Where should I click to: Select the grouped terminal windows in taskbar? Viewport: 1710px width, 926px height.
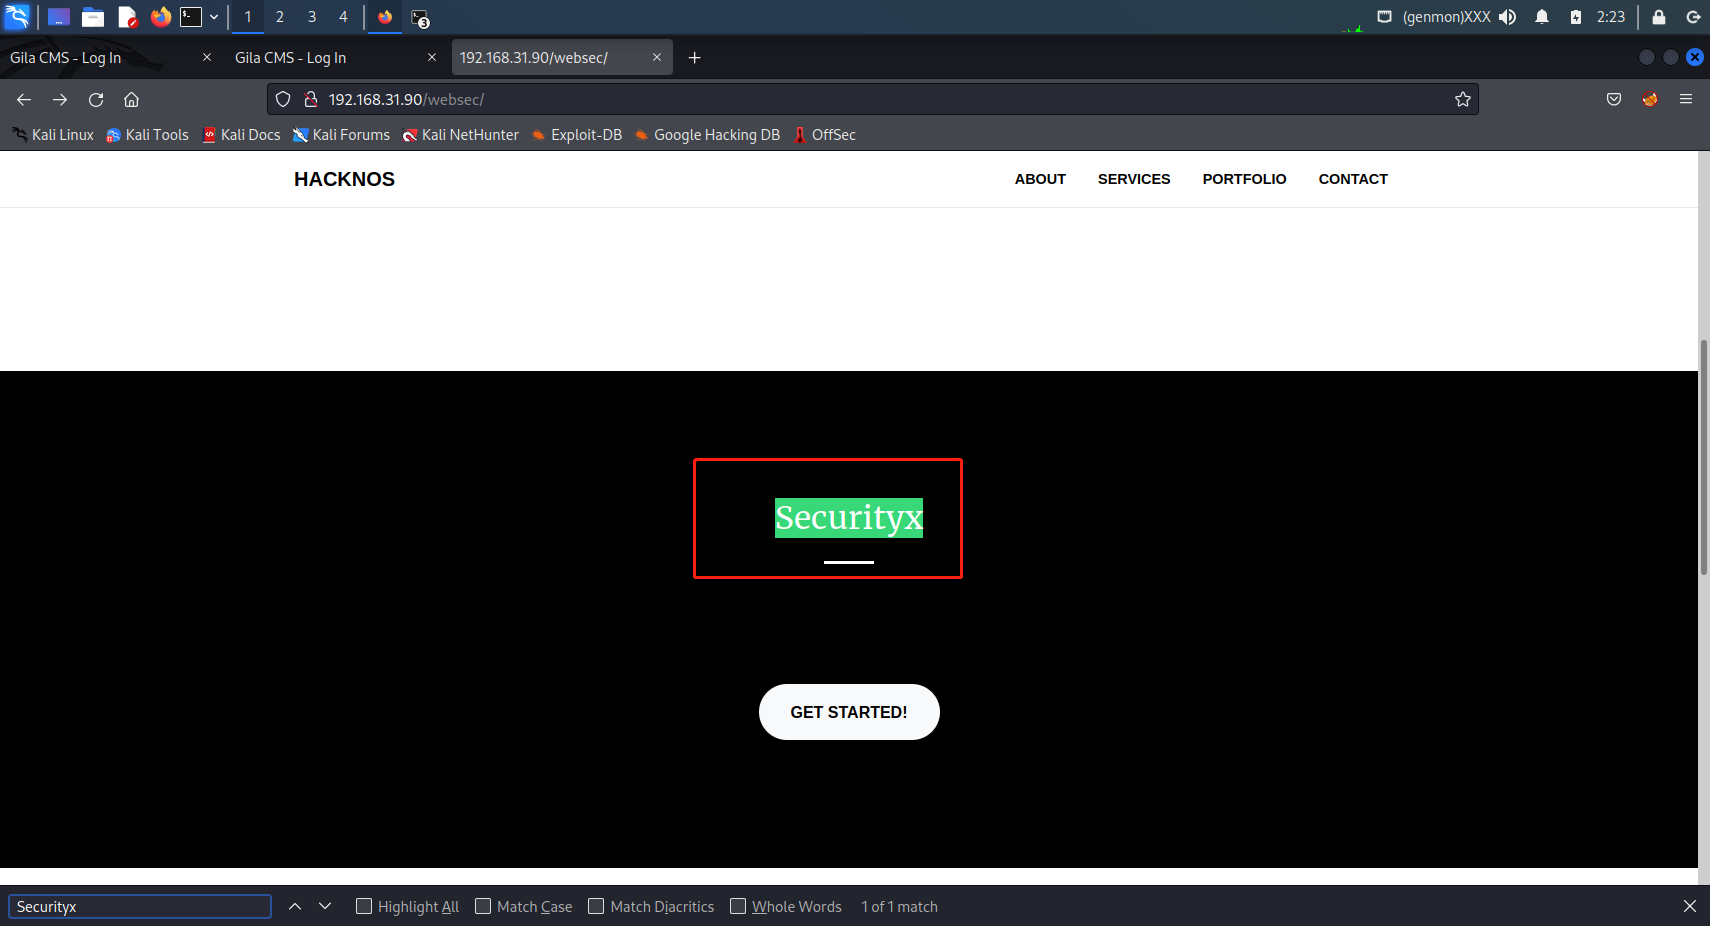420,18
